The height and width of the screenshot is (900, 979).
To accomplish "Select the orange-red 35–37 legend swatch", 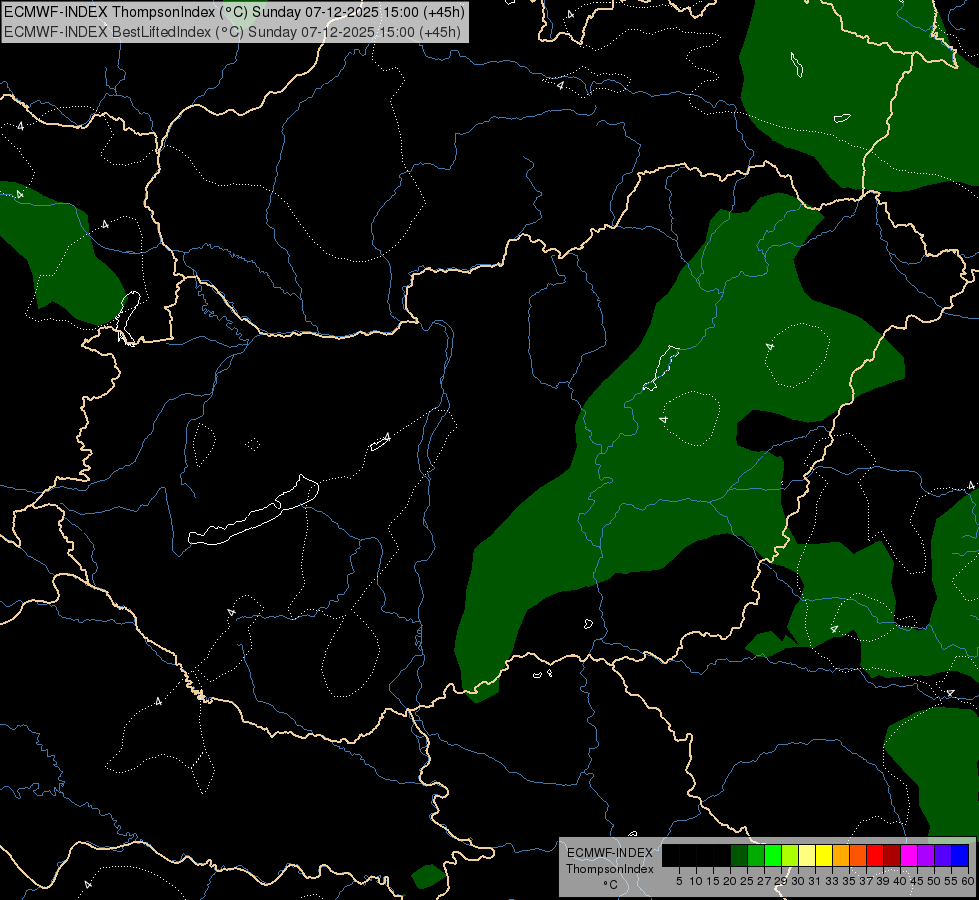I will pyautogui.click(x=858, y=855).
